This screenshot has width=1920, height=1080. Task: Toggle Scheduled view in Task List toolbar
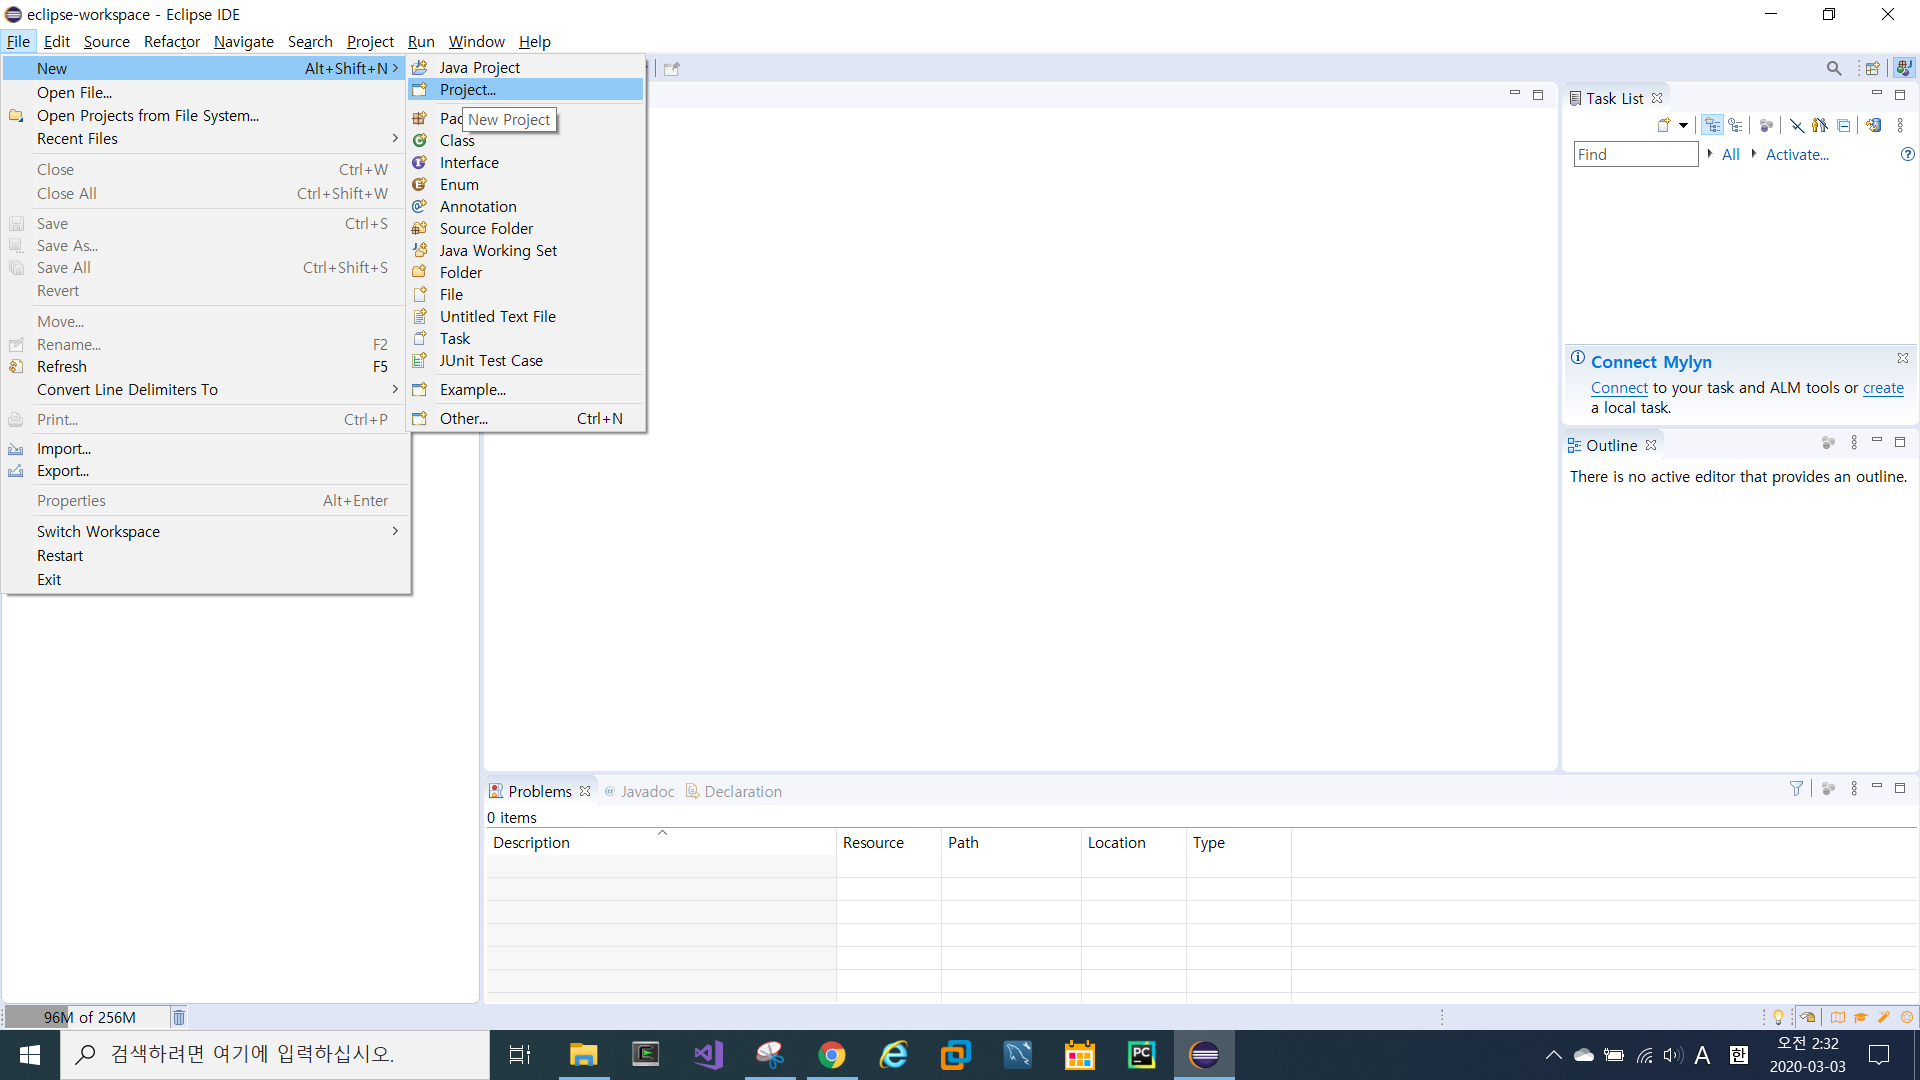(x=1736, y=125)
